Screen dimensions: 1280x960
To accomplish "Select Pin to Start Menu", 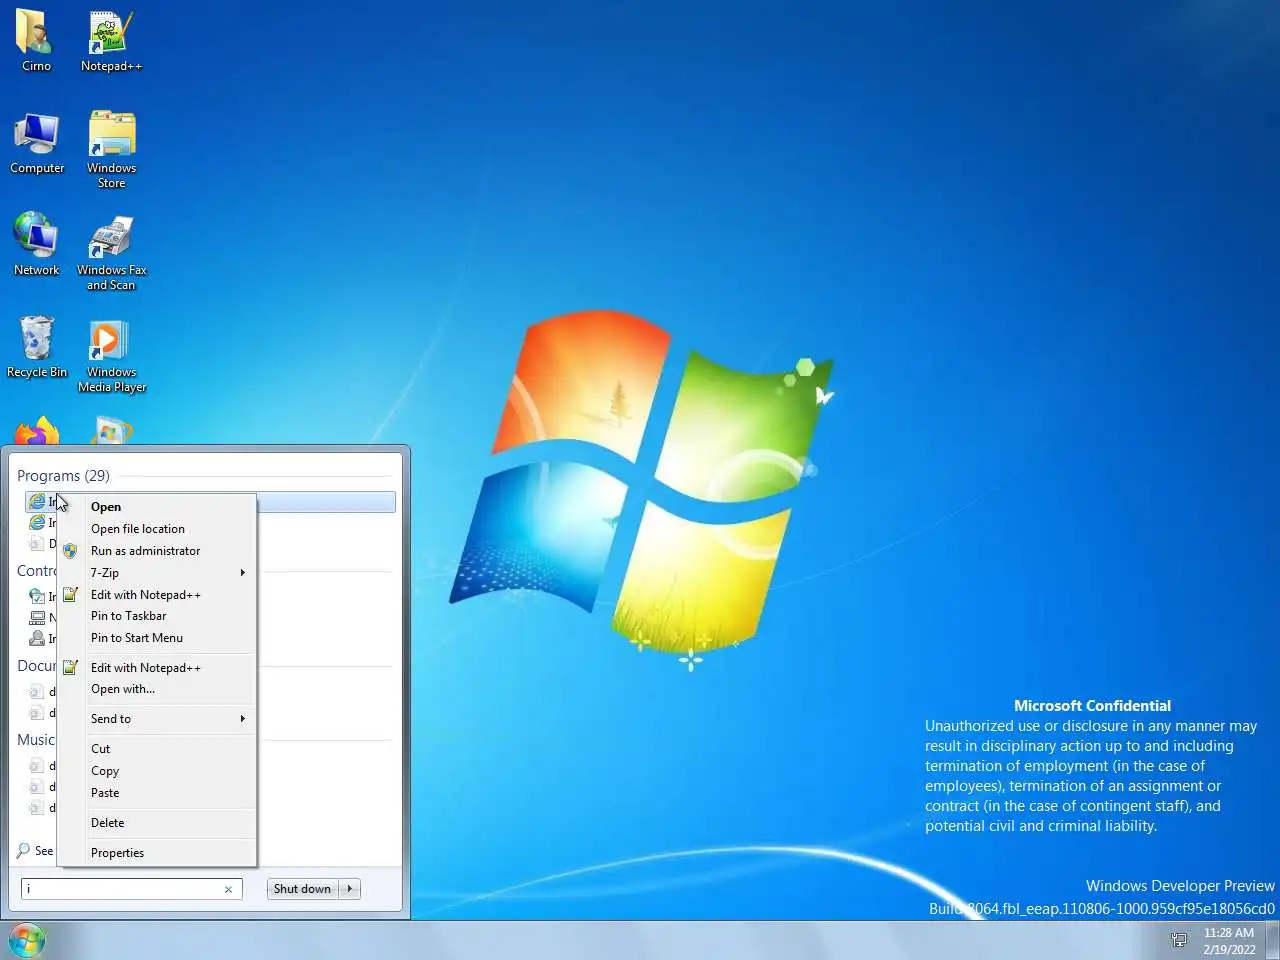I will click(x=157, y=638).
